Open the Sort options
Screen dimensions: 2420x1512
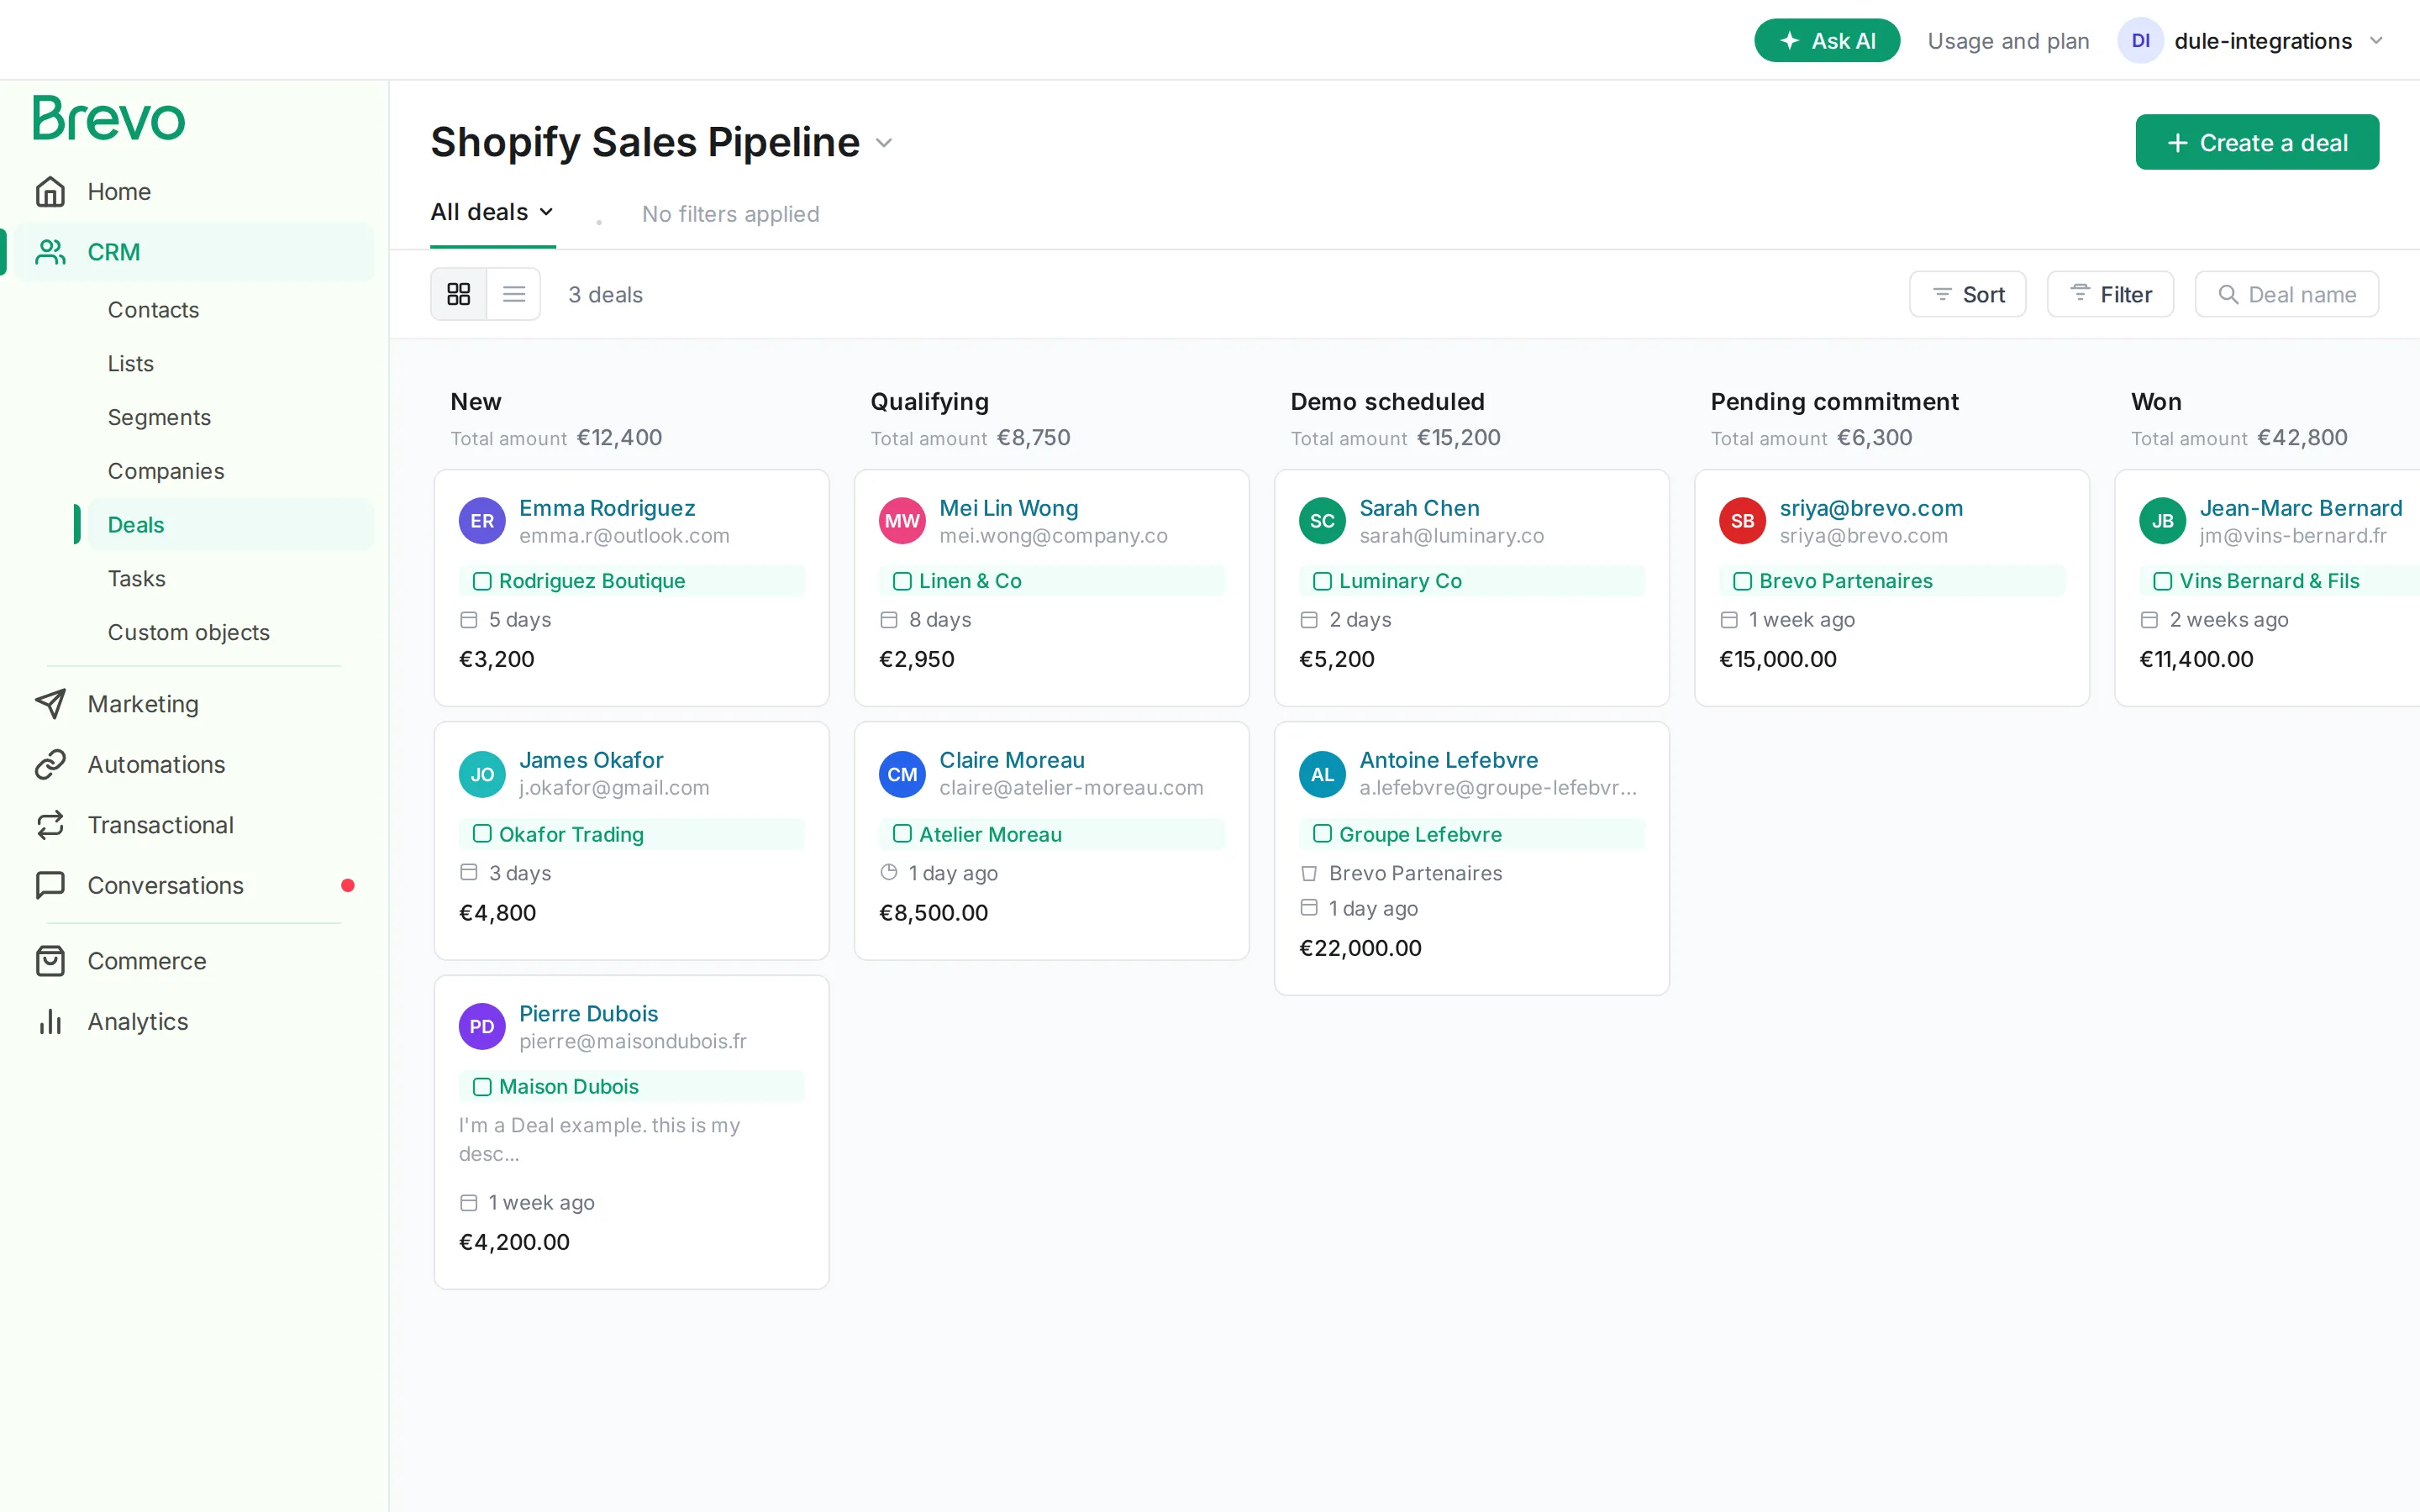[x=1967, y=294]
